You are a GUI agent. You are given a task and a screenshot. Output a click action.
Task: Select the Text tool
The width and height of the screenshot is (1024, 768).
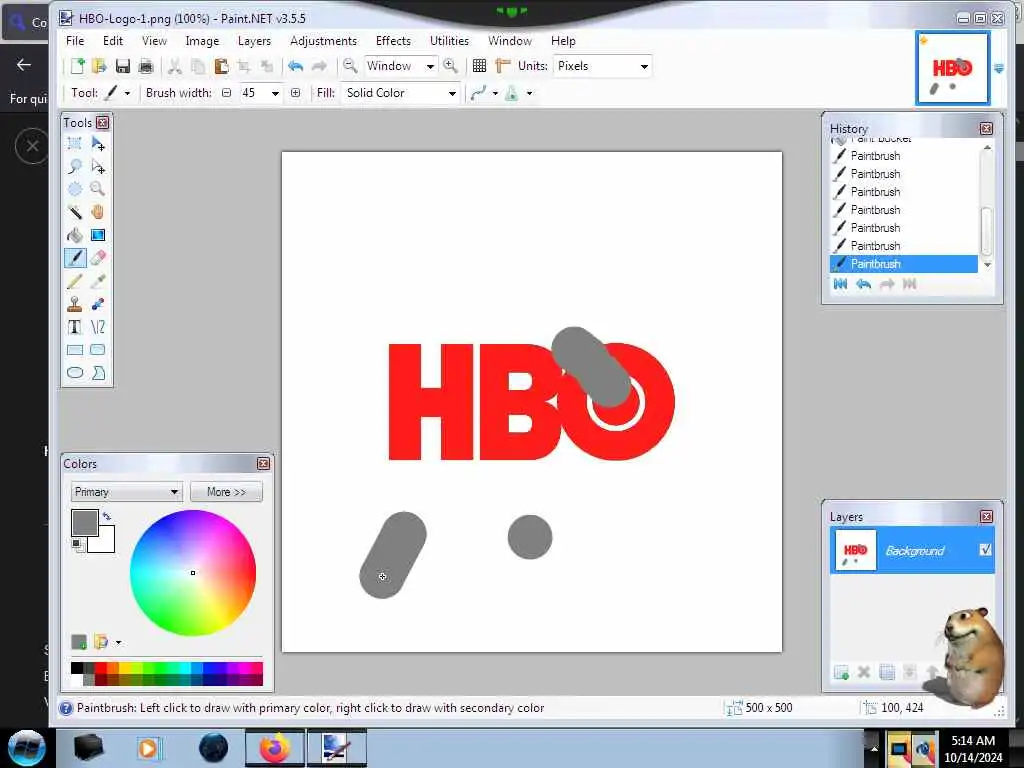[x=75, y=327]
